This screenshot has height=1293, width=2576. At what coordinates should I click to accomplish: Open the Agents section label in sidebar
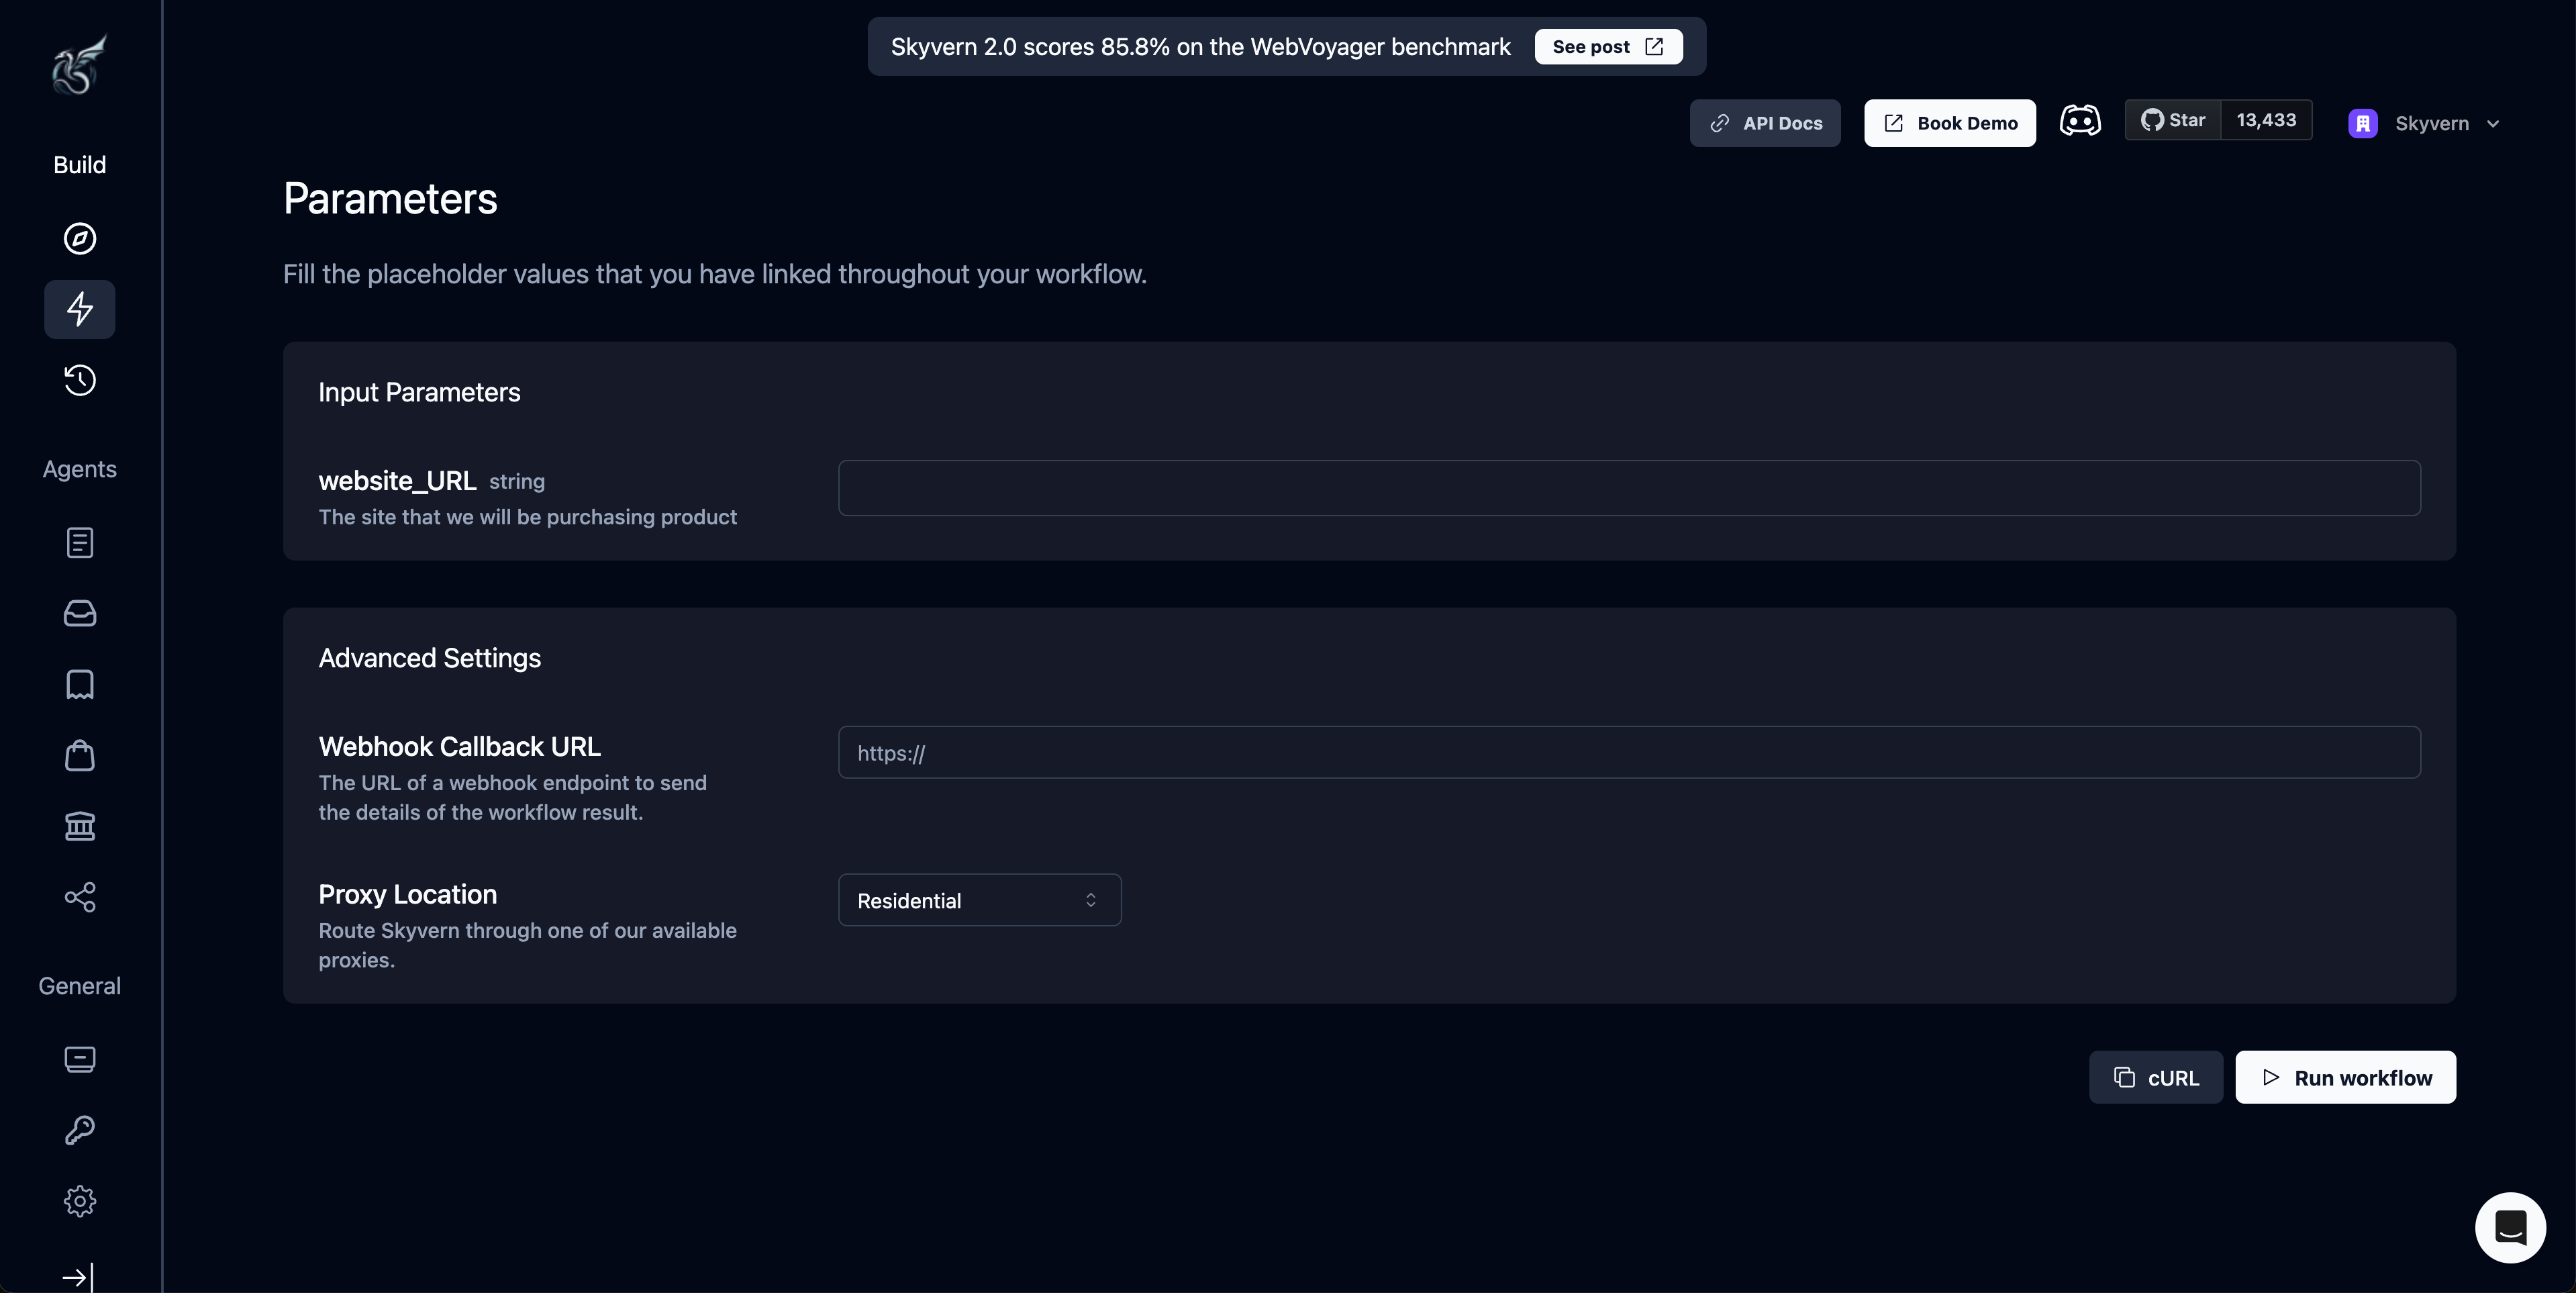click(x=79, y=468)
